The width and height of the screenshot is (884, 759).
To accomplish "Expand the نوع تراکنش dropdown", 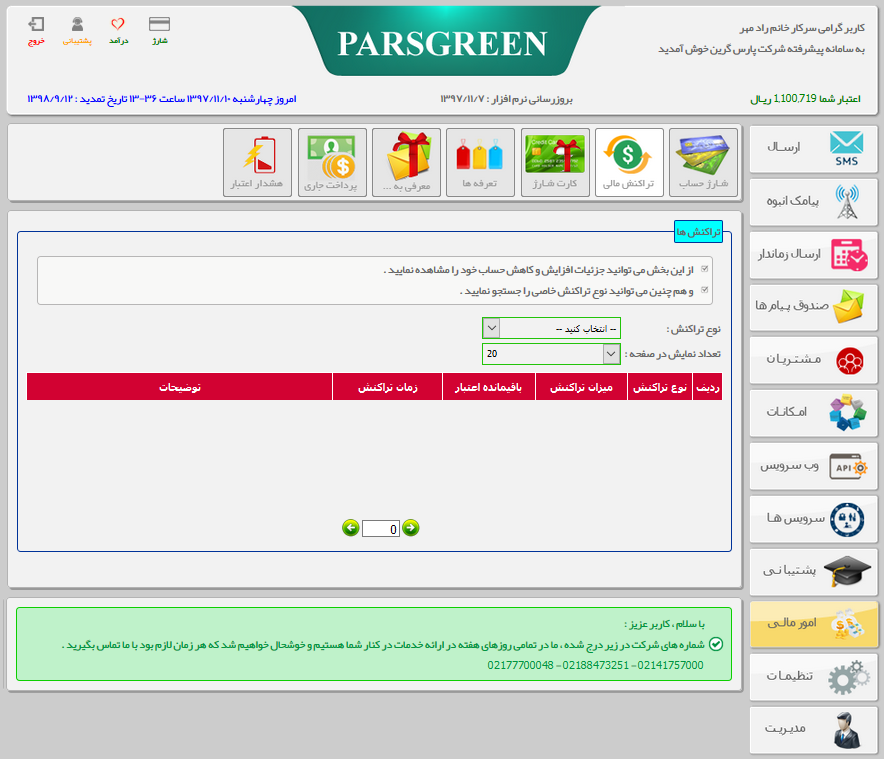I will coord(491,328).
